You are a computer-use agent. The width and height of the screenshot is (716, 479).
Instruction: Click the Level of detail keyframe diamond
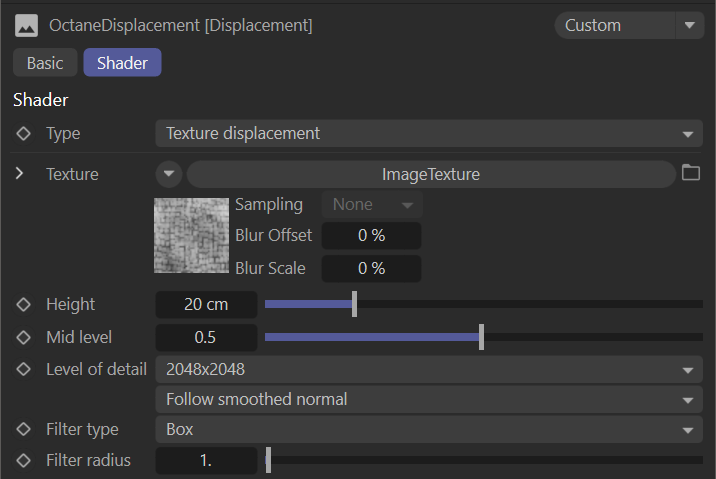point(24,369)
